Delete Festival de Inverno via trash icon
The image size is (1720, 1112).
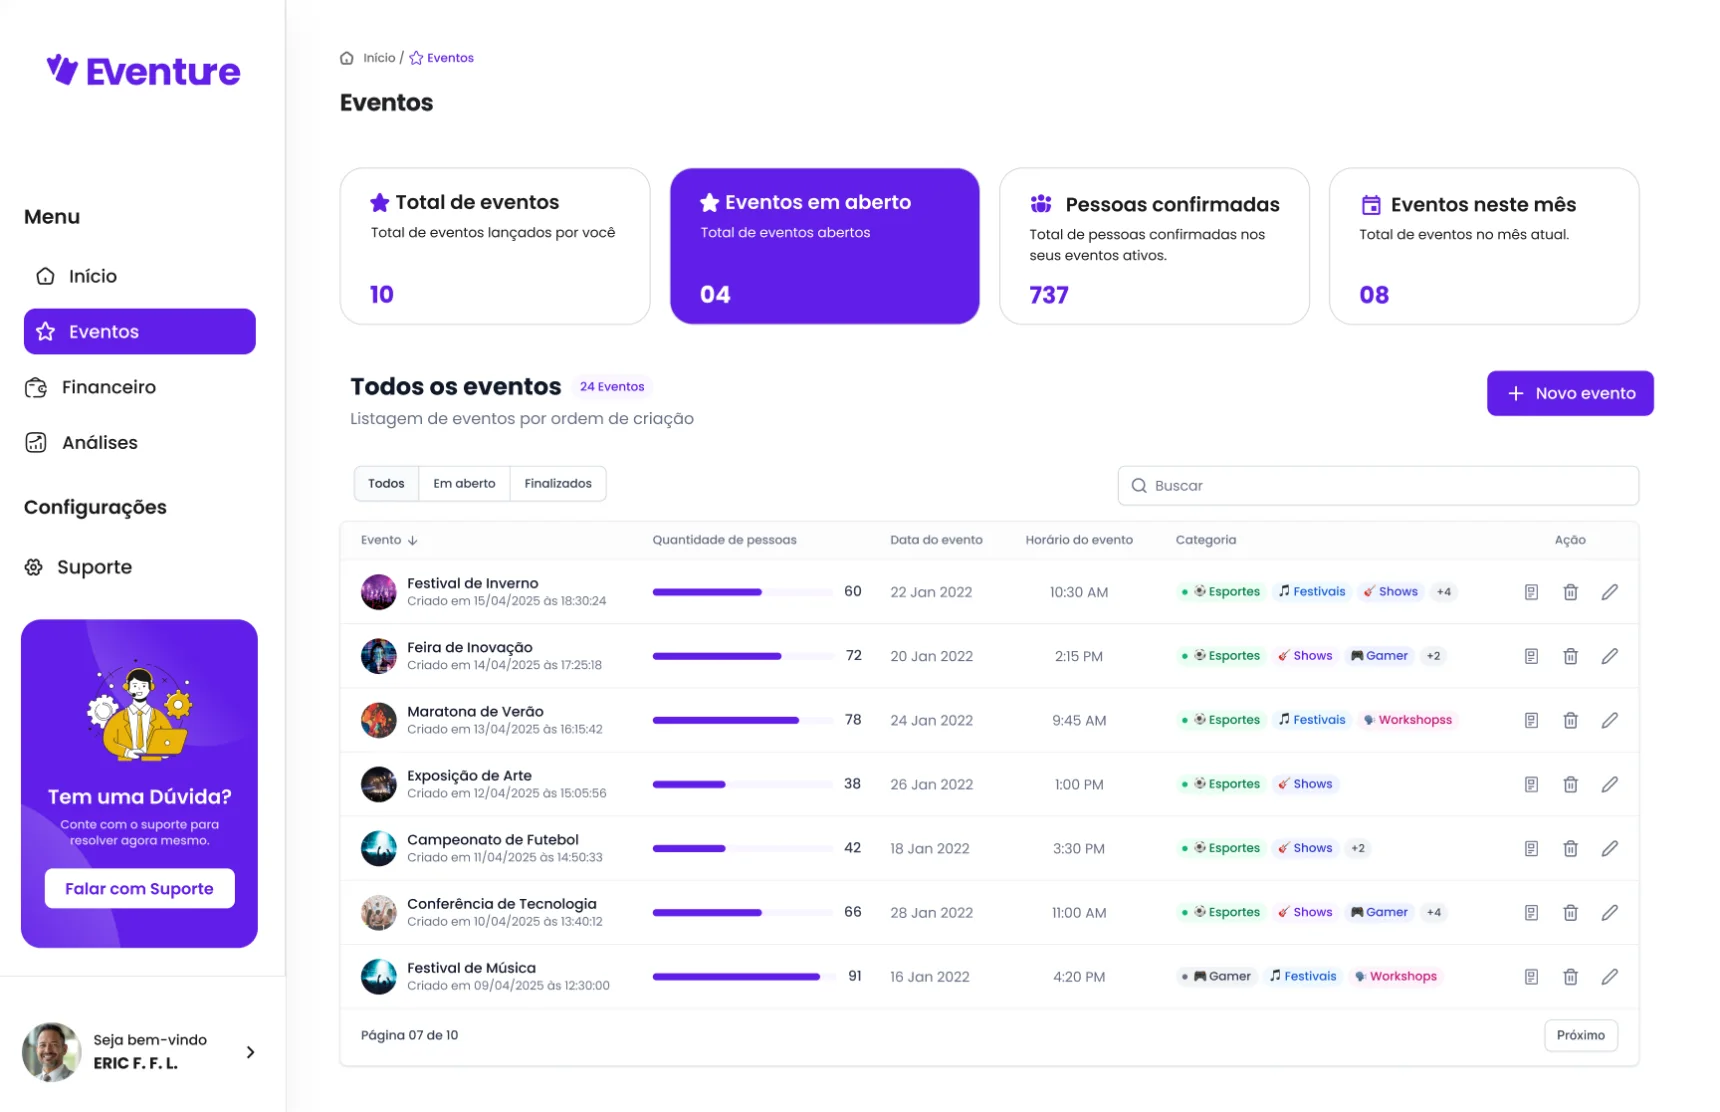[x=1570, y=592]
